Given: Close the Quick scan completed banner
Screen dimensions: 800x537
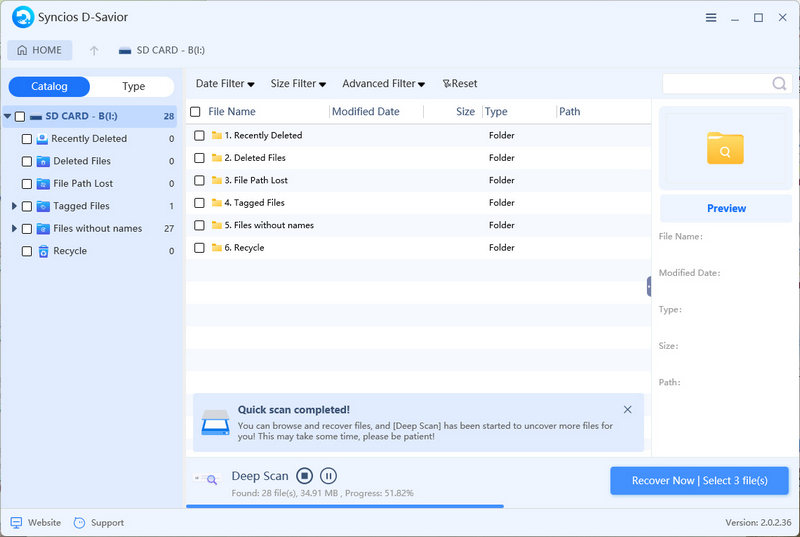Looking at the screenshot, I should pyautogui.click(x=628, y=410).
